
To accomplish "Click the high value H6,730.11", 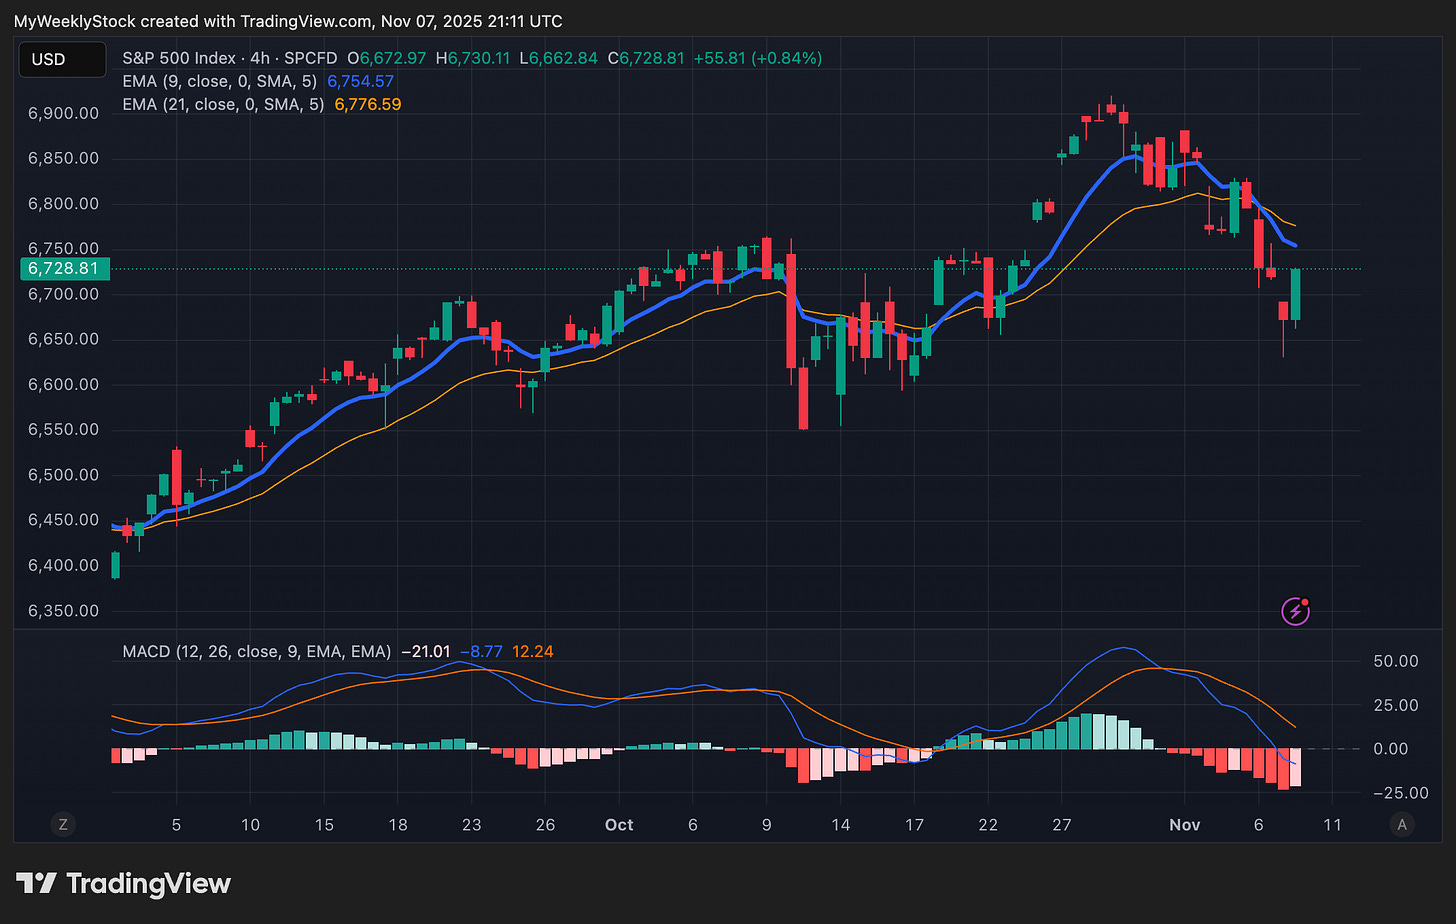I will coord(473,58).
